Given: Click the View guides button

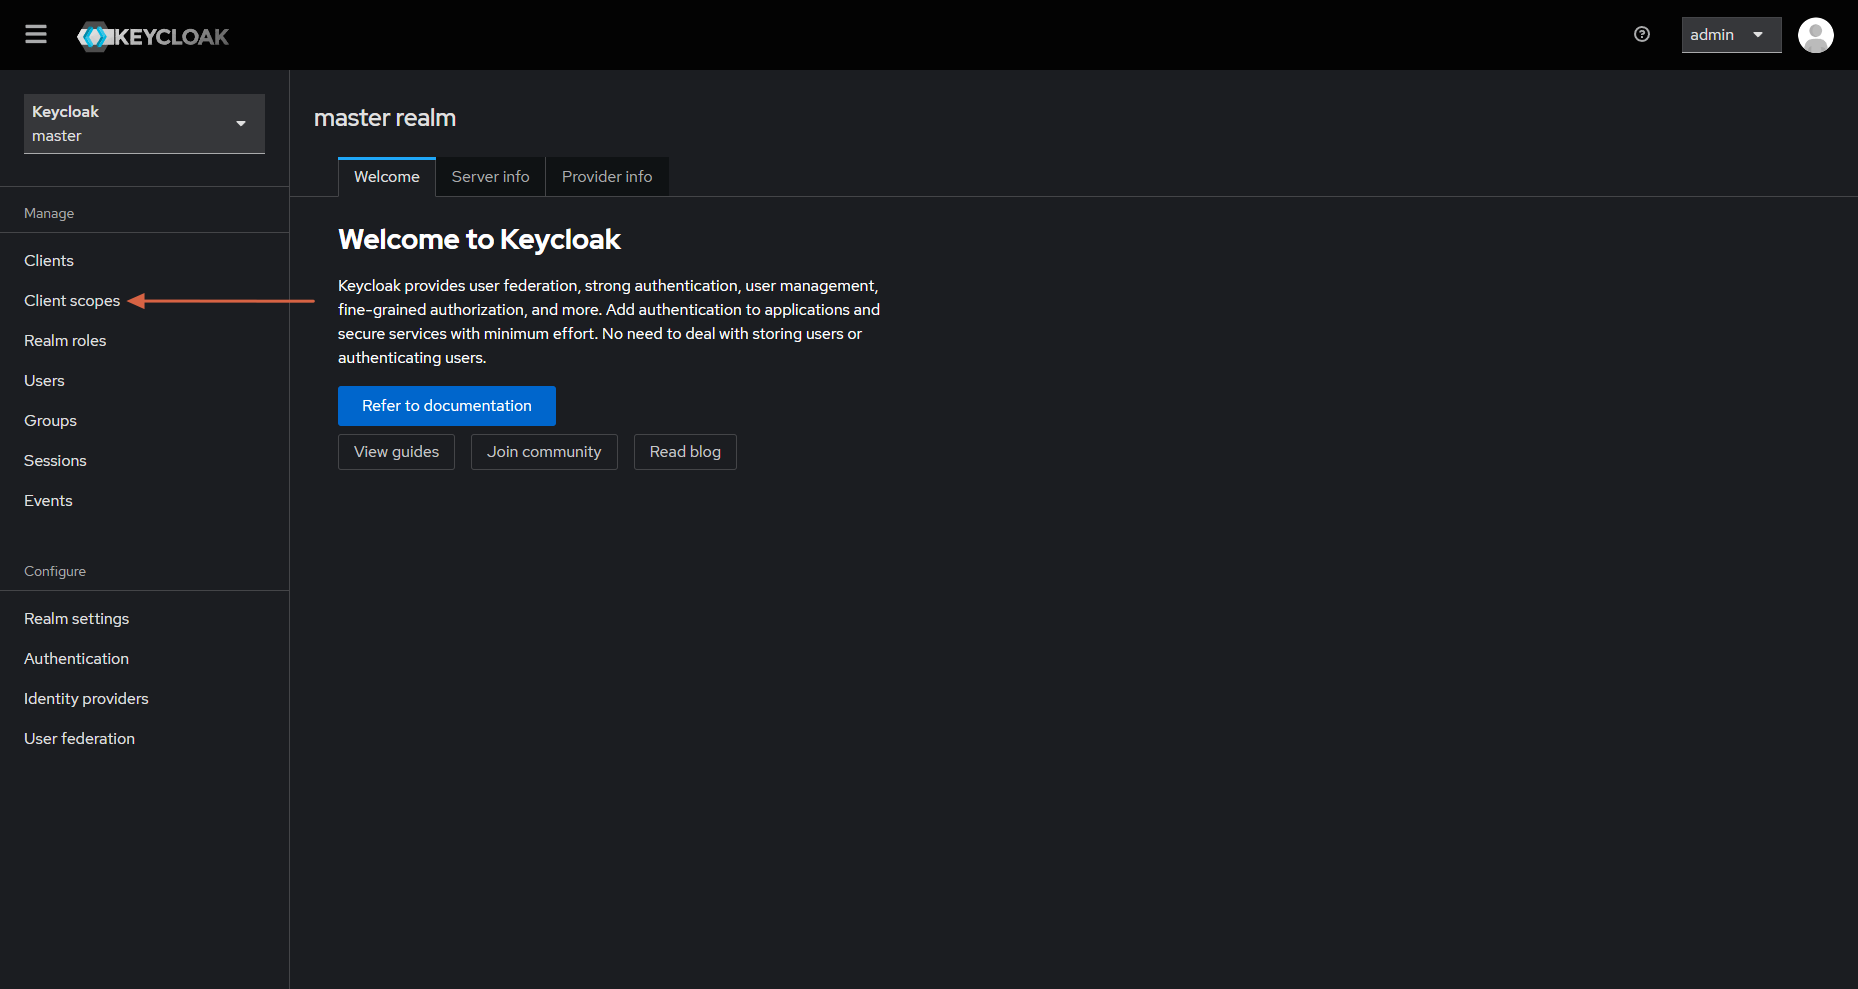Looking at the screenshot, I should pyautogui.click(x=396, y=452).
